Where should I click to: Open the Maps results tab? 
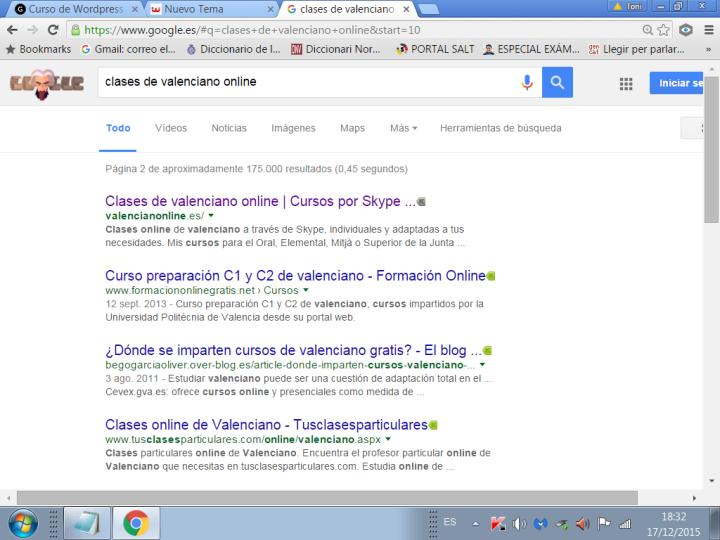pos(352,128)
